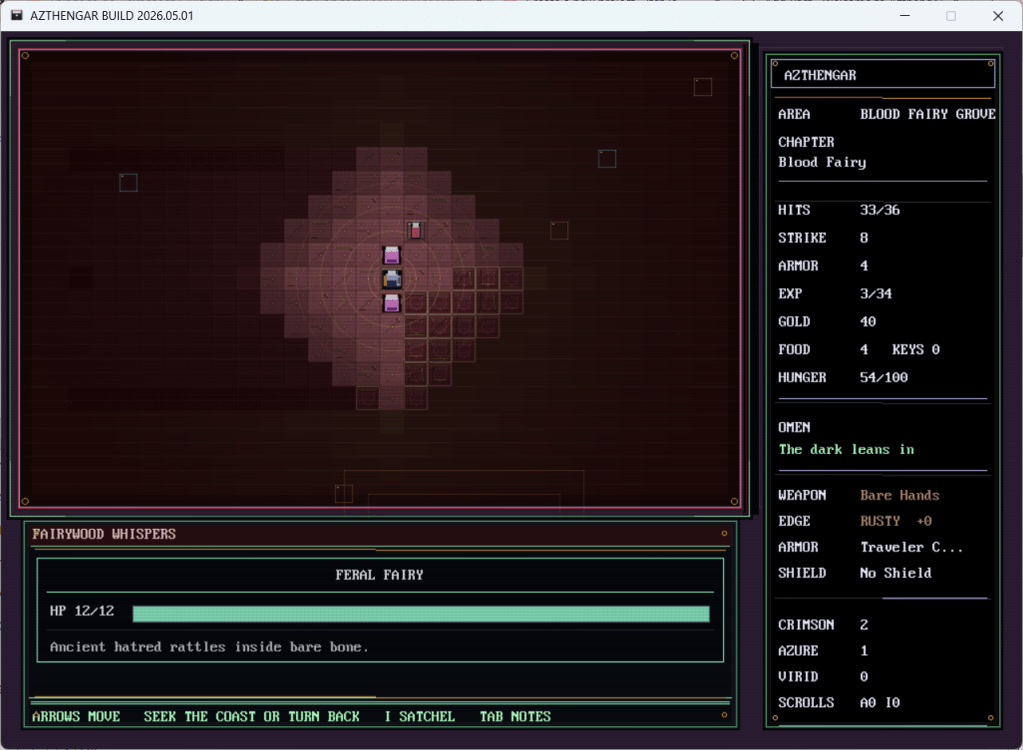1023x750 pixels.
Task: Click the Bare Hands weapon entry
Action: 899,495
